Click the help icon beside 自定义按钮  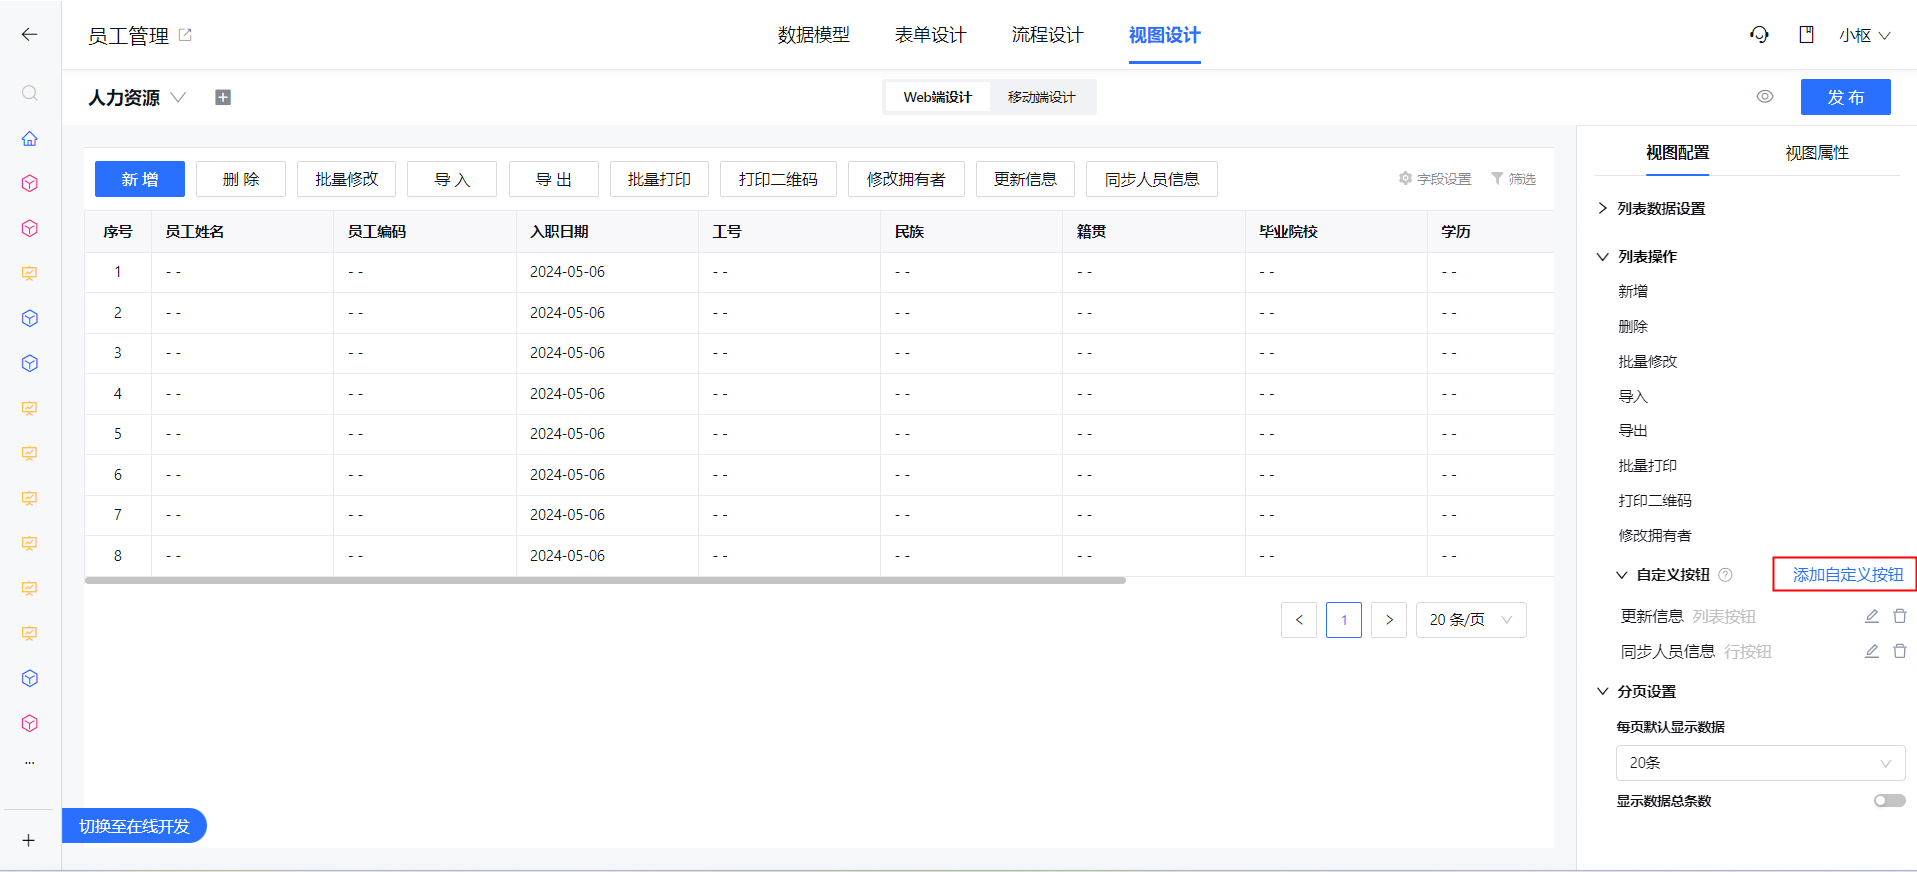(1725, 575)
